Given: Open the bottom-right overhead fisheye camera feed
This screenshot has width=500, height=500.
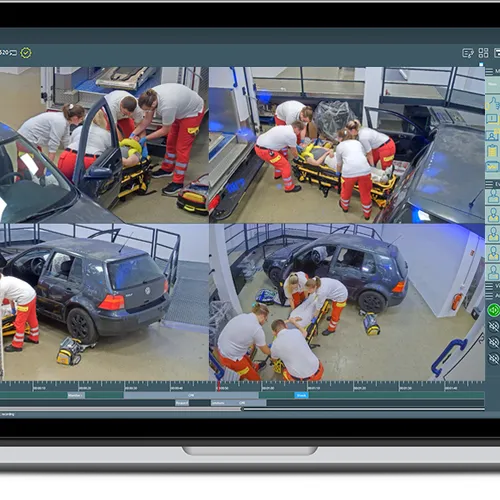Looking at the screenshot, I should coord(347,302).
